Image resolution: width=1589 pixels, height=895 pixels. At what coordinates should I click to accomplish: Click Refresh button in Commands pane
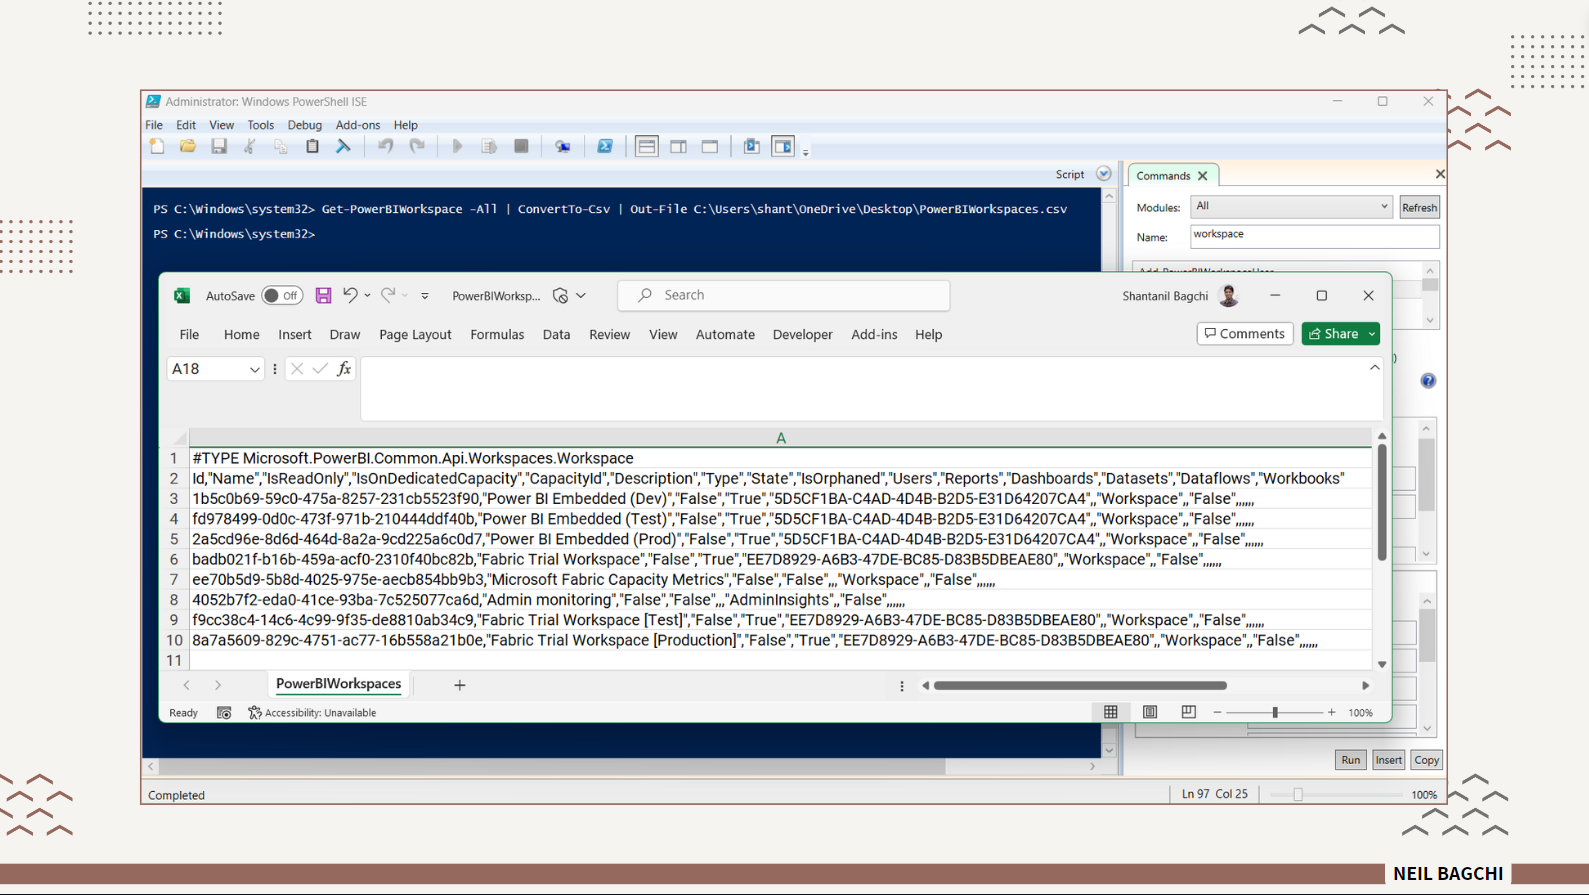pos(1419,208)
